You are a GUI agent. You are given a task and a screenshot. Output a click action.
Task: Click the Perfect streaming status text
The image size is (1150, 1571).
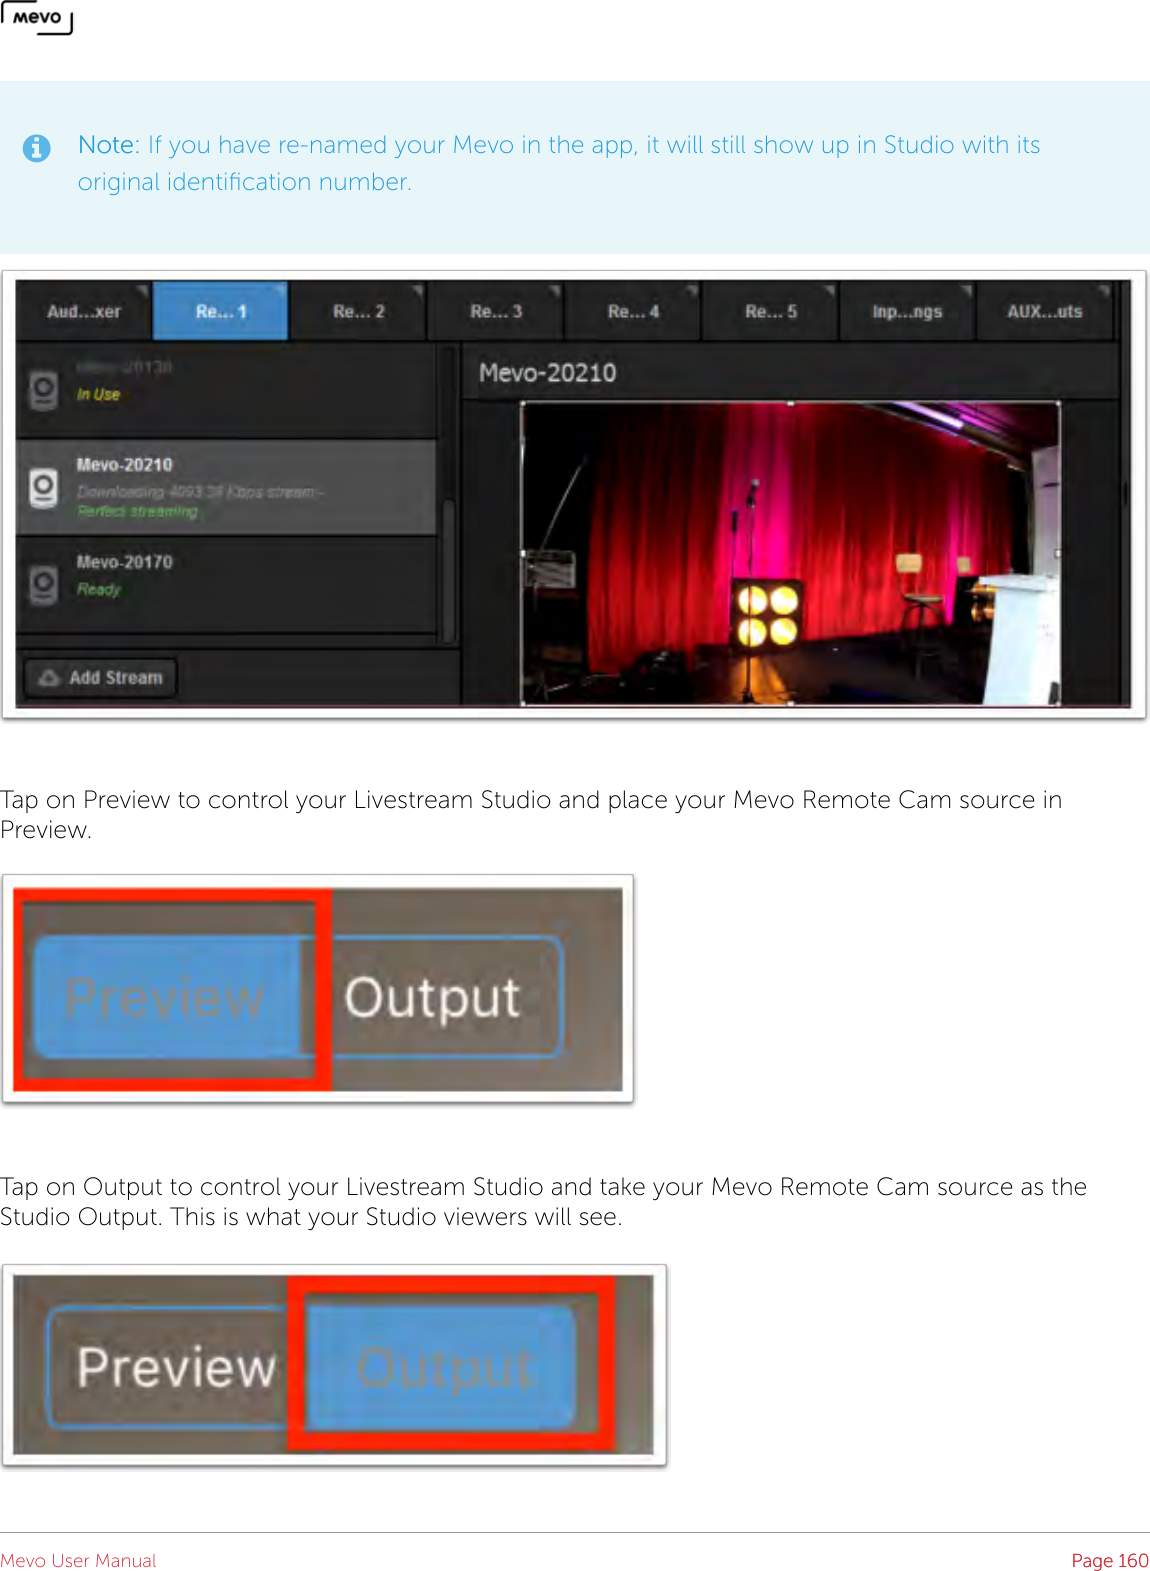click(x=137, y=511)
